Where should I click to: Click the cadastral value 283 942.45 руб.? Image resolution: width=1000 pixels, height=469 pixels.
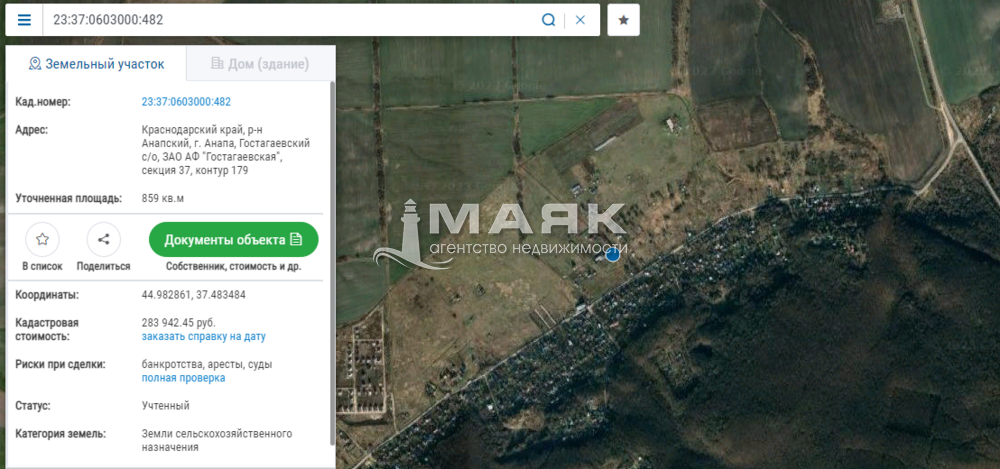[179, 323]
